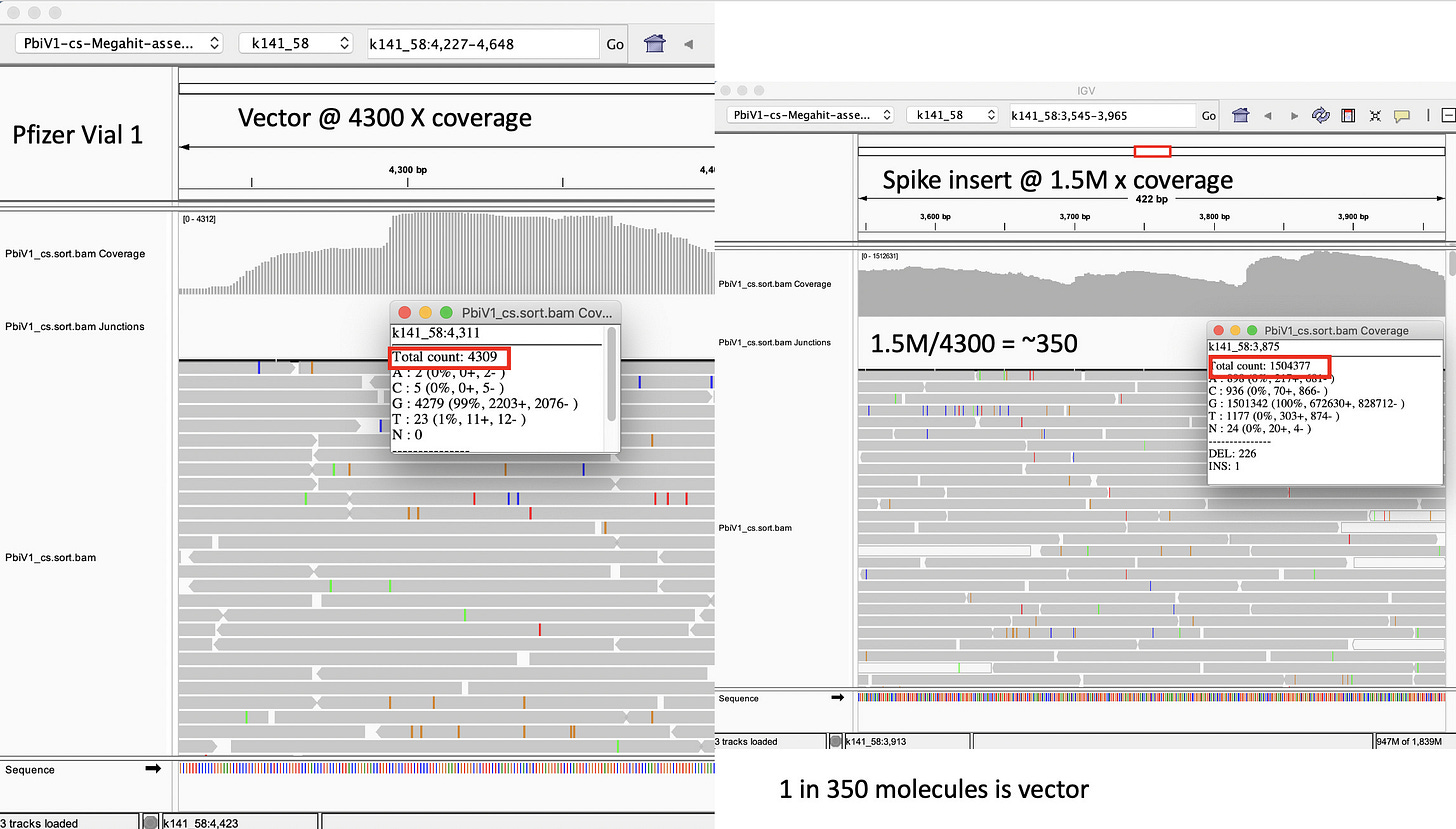Screen dimensions: 1456x829
Task: Click status bar position 'k141_58:3,913'
Action: coord(878,741)
